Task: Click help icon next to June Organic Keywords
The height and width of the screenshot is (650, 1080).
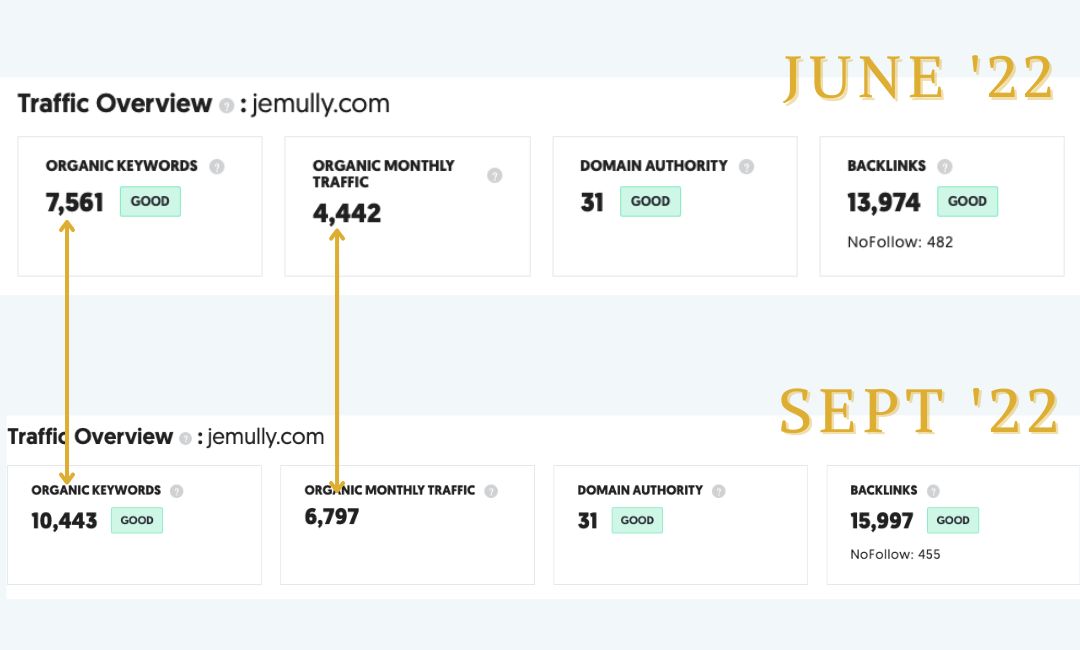Action: (x=217, y=166)
